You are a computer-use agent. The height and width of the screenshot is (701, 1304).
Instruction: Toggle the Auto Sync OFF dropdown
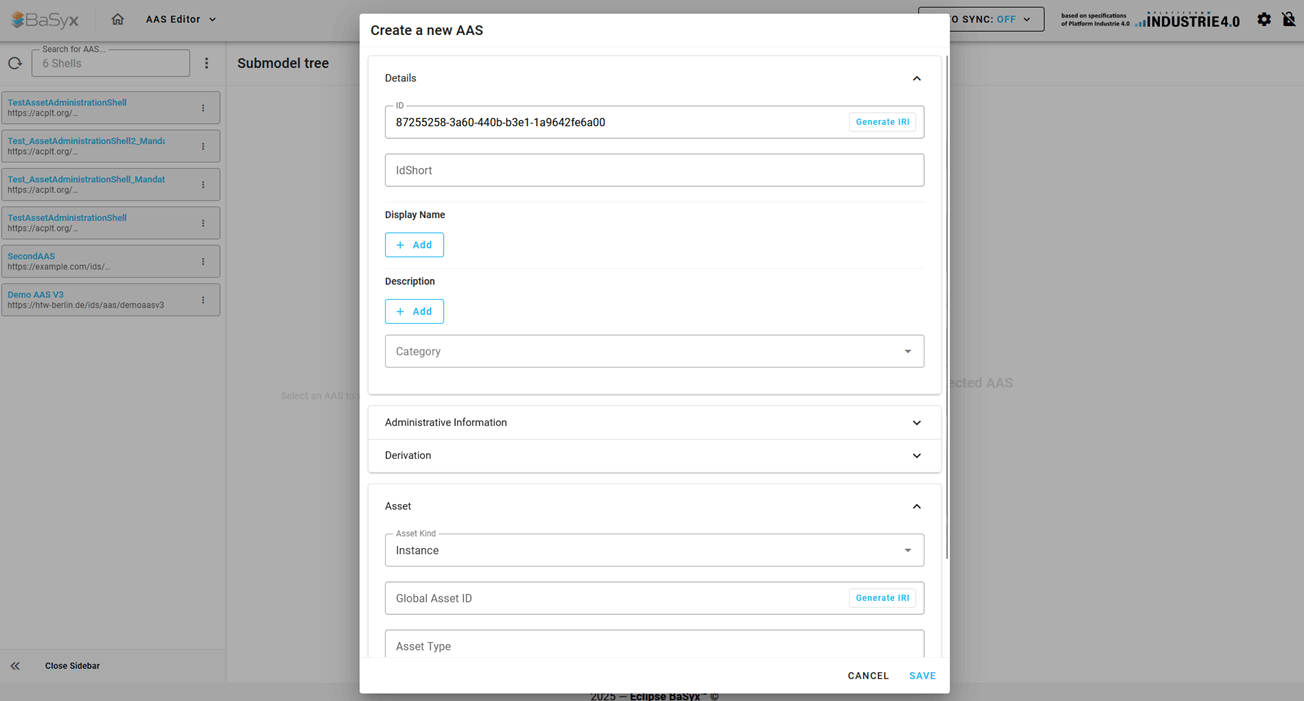tap(981, 19)
